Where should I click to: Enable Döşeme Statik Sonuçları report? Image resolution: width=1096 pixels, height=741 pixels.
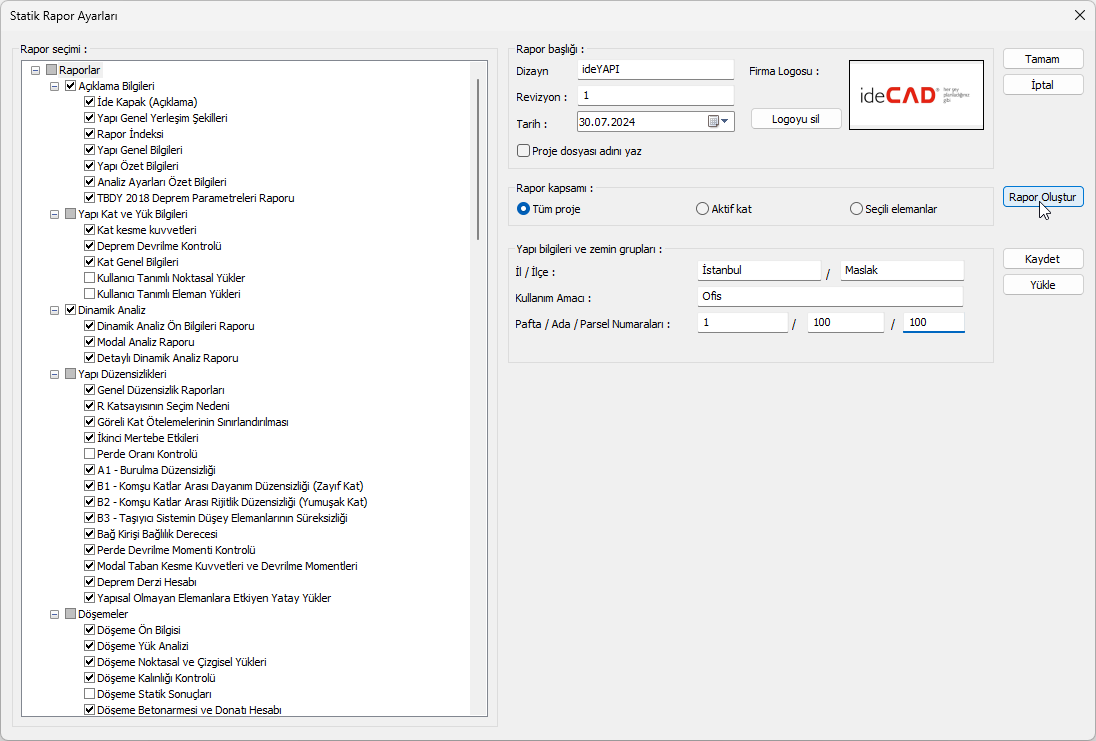(89, 694)
